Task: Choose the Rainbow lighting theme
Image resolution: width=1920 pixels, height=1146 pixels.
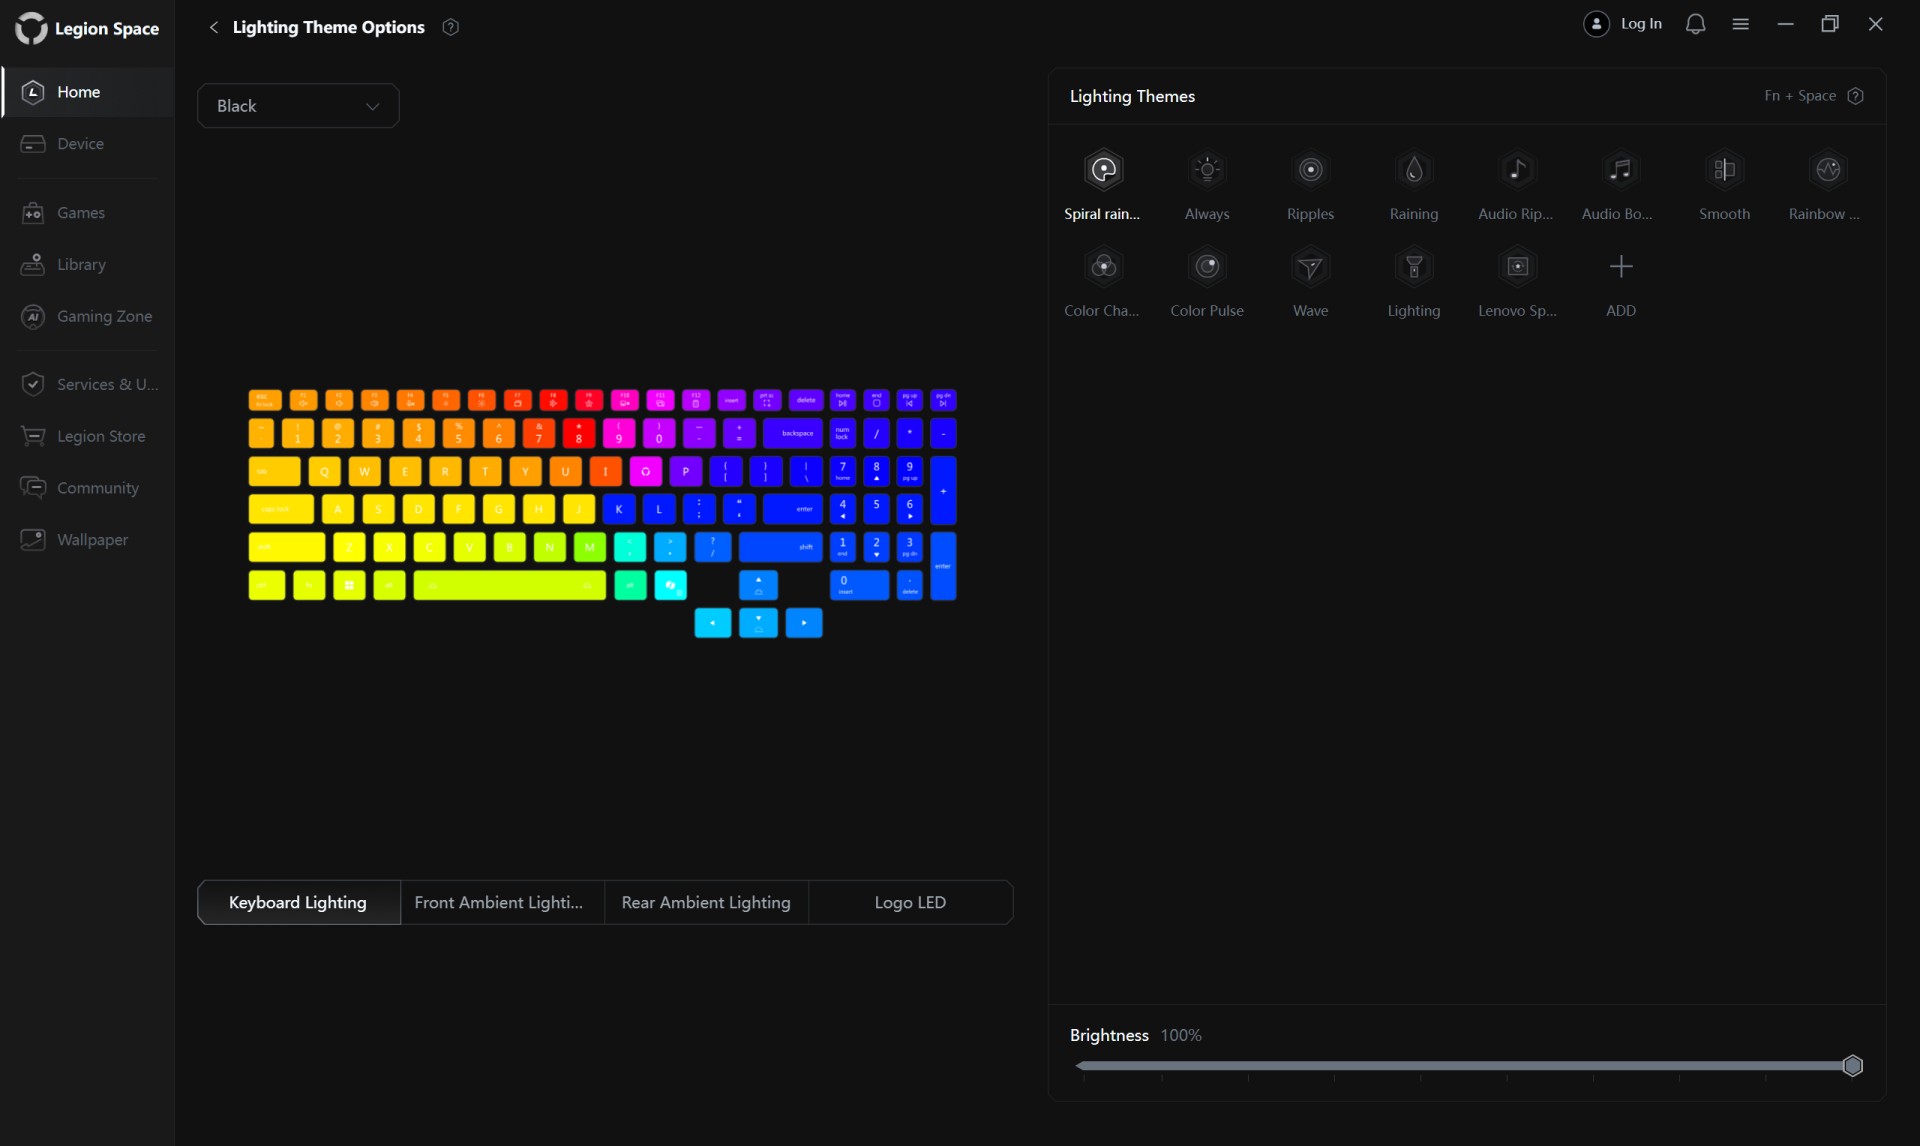Action: (x=1827, y=170)
